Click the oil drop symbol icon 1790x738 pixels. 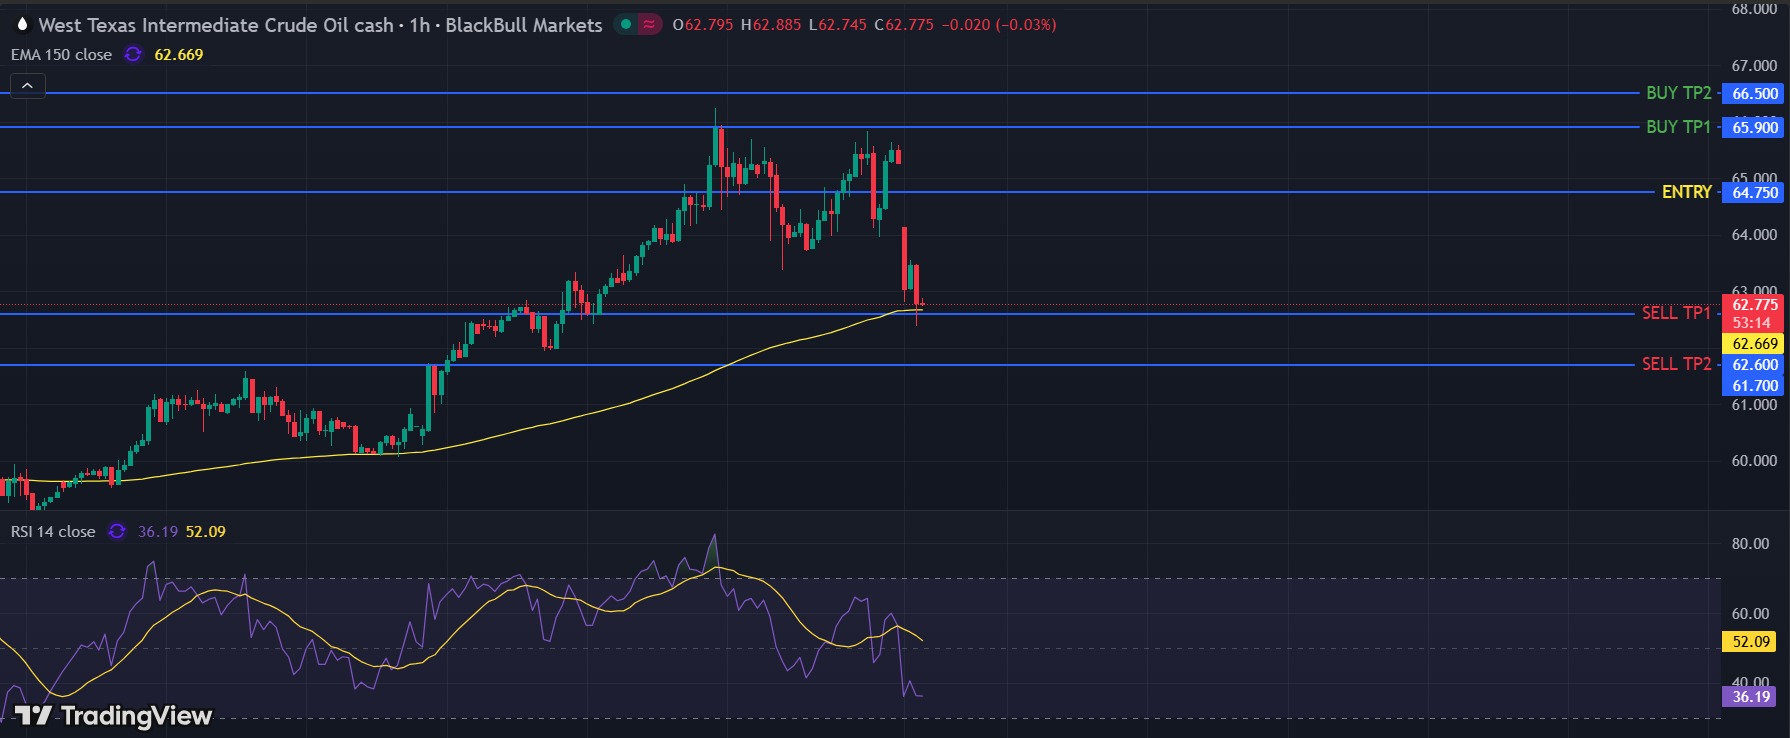point(22,24)
